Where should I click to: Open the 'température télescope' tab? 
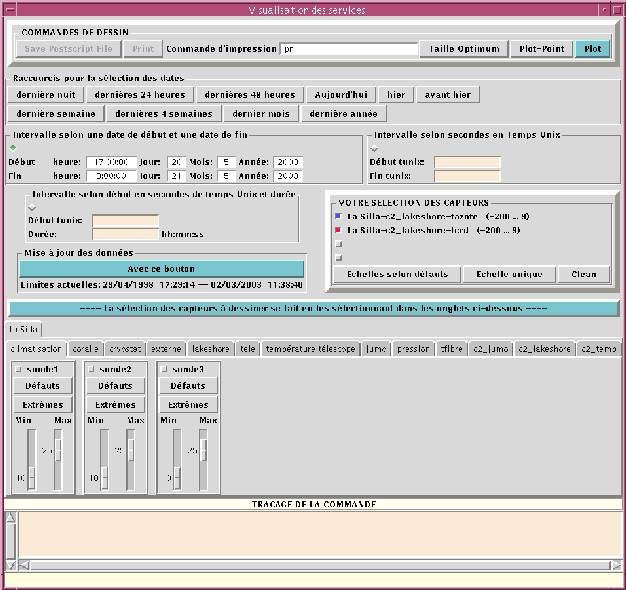(x=310, y=349)
